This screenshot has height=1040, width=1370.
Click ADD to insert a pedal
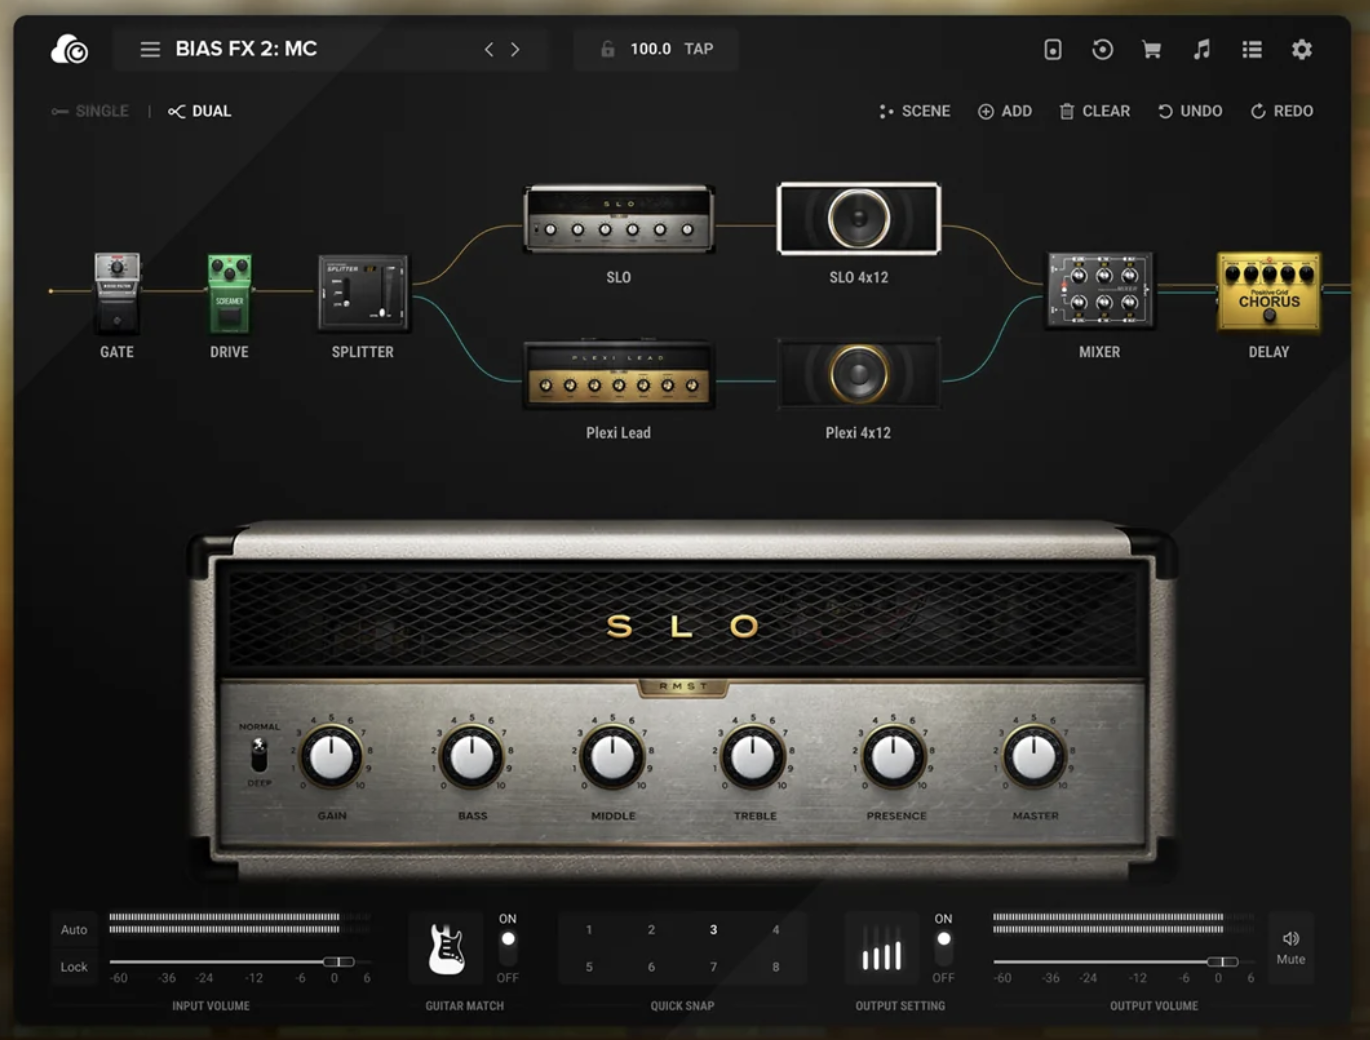point(1004,111)
